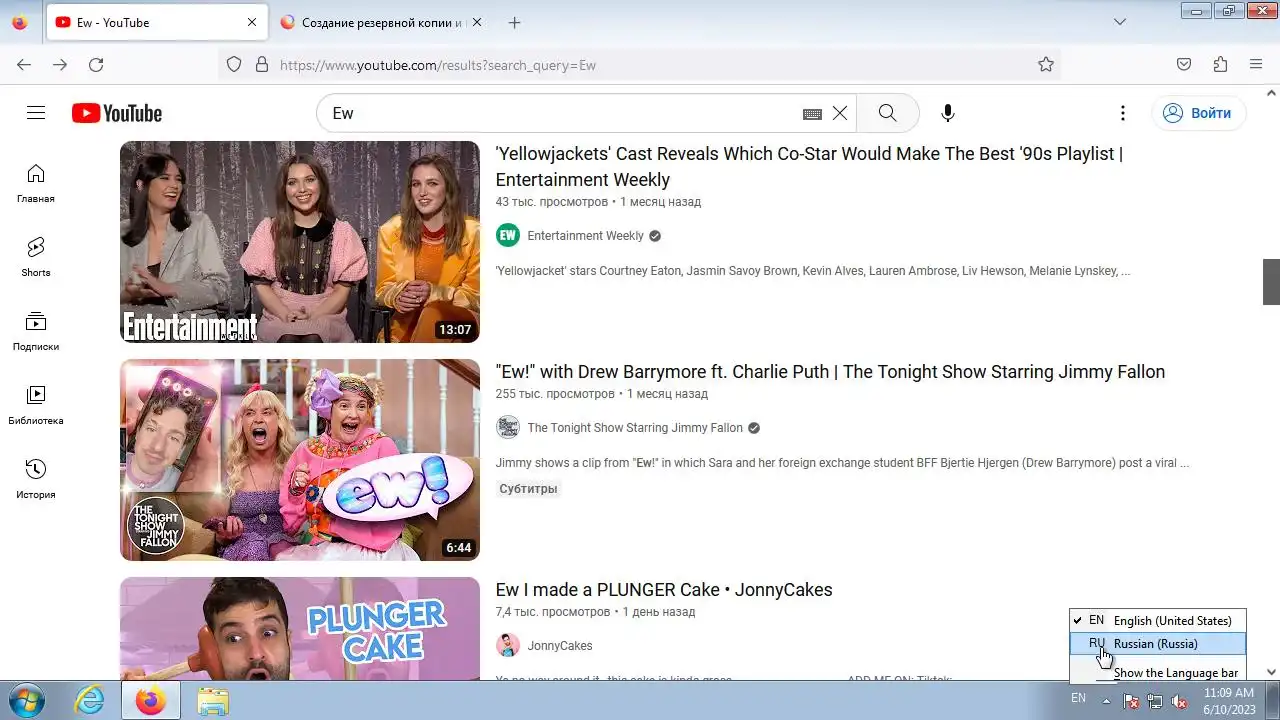Click the JonnyCakes channel avatar
Image resolution: width=1280 pixels, height=720 pixels.
(508, 646)
